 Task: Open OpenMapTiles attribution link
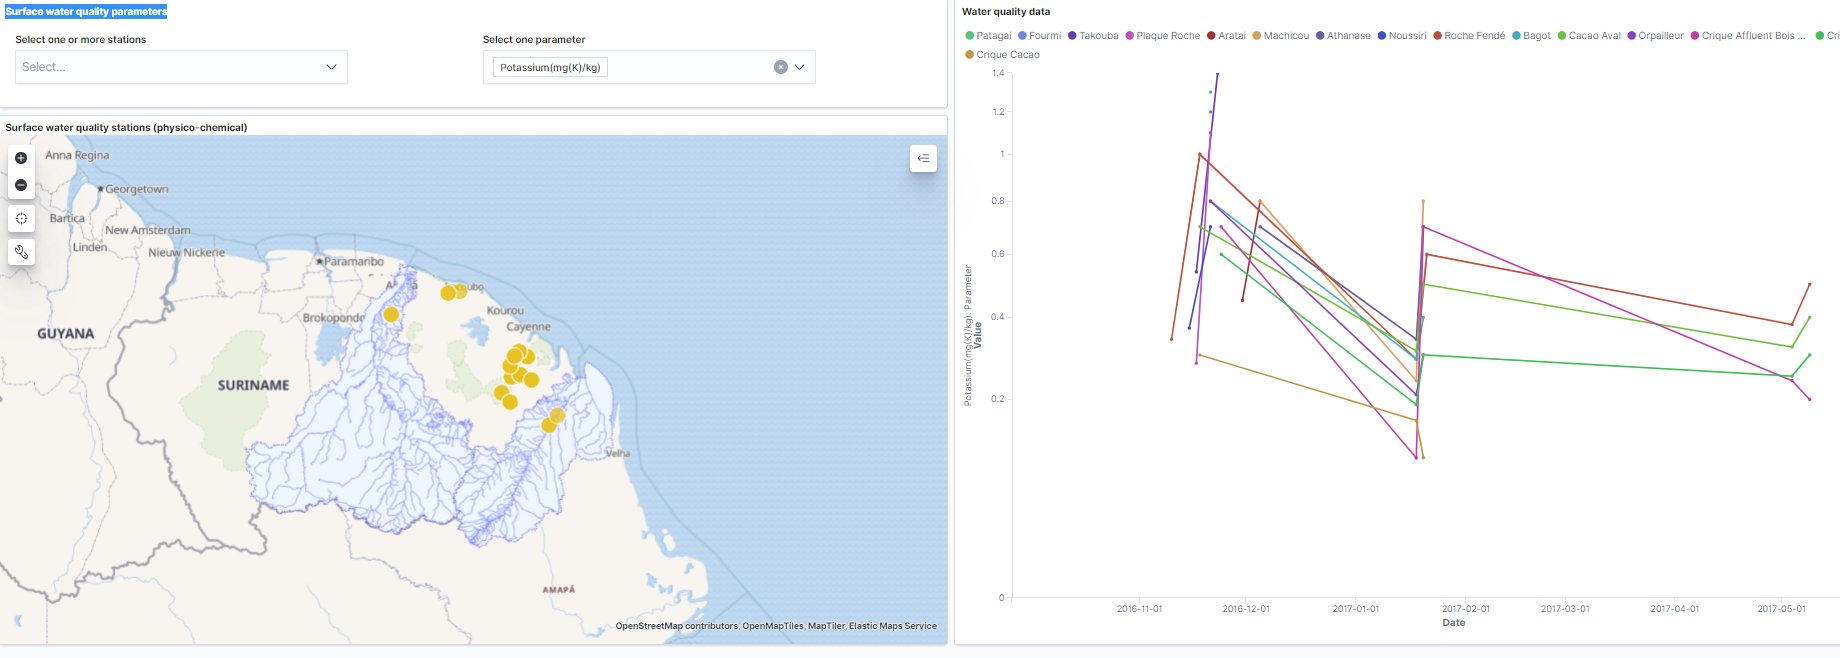[772, 626]
